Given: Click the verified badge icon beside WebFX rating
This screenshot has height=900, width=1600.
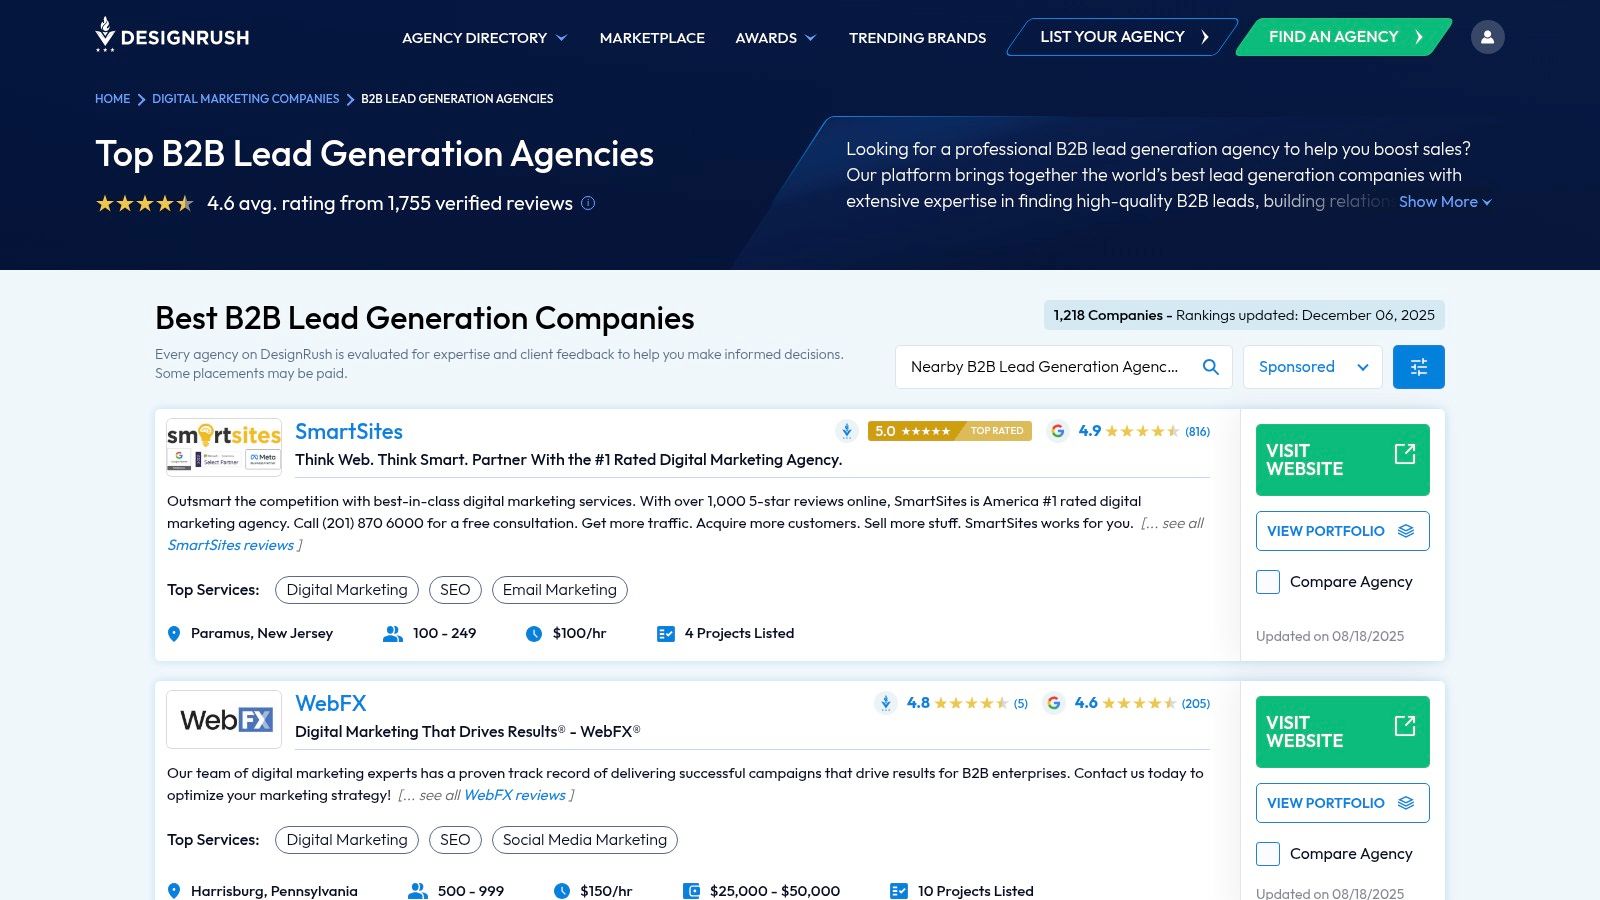Looking at the screenshot, I should click(884, 703).
